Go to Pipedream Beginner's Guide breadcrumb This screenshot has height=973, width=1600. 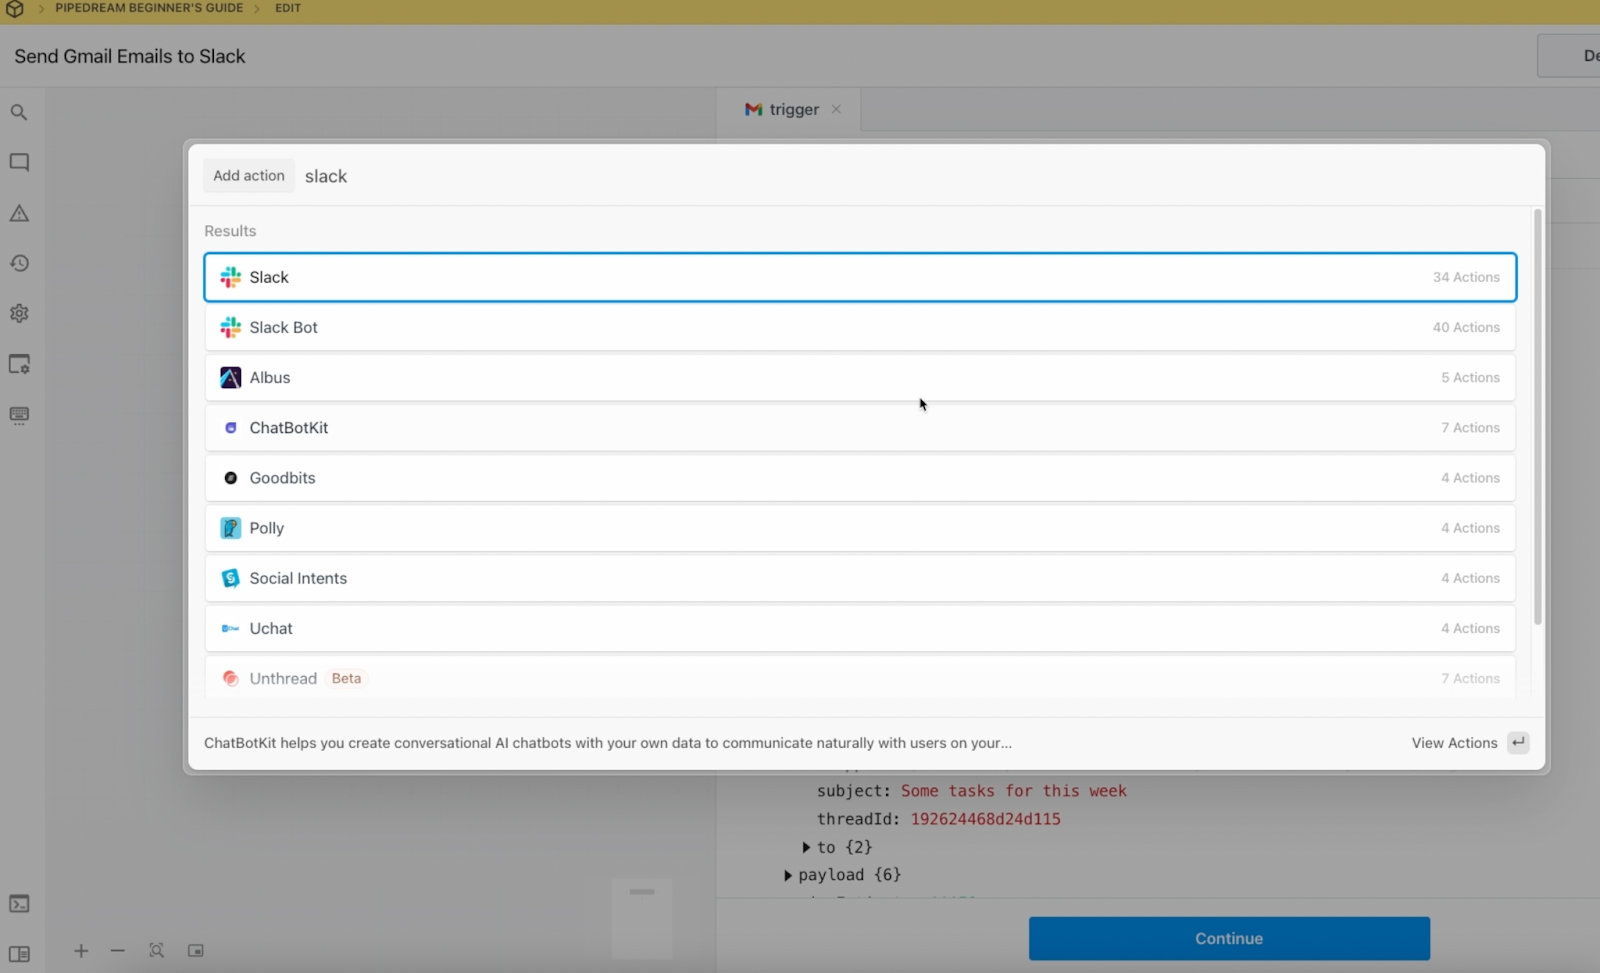149,8
